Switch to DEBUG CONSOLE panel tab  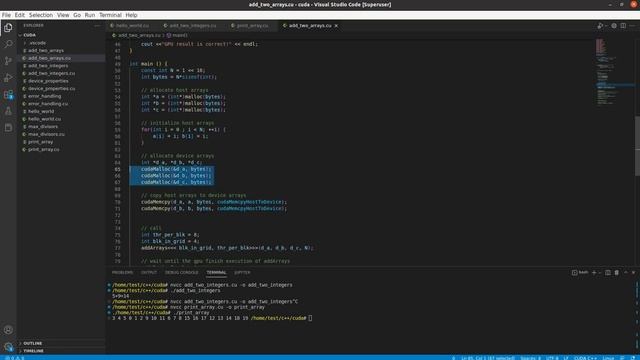pyautogui.click(x=181, y=273)
